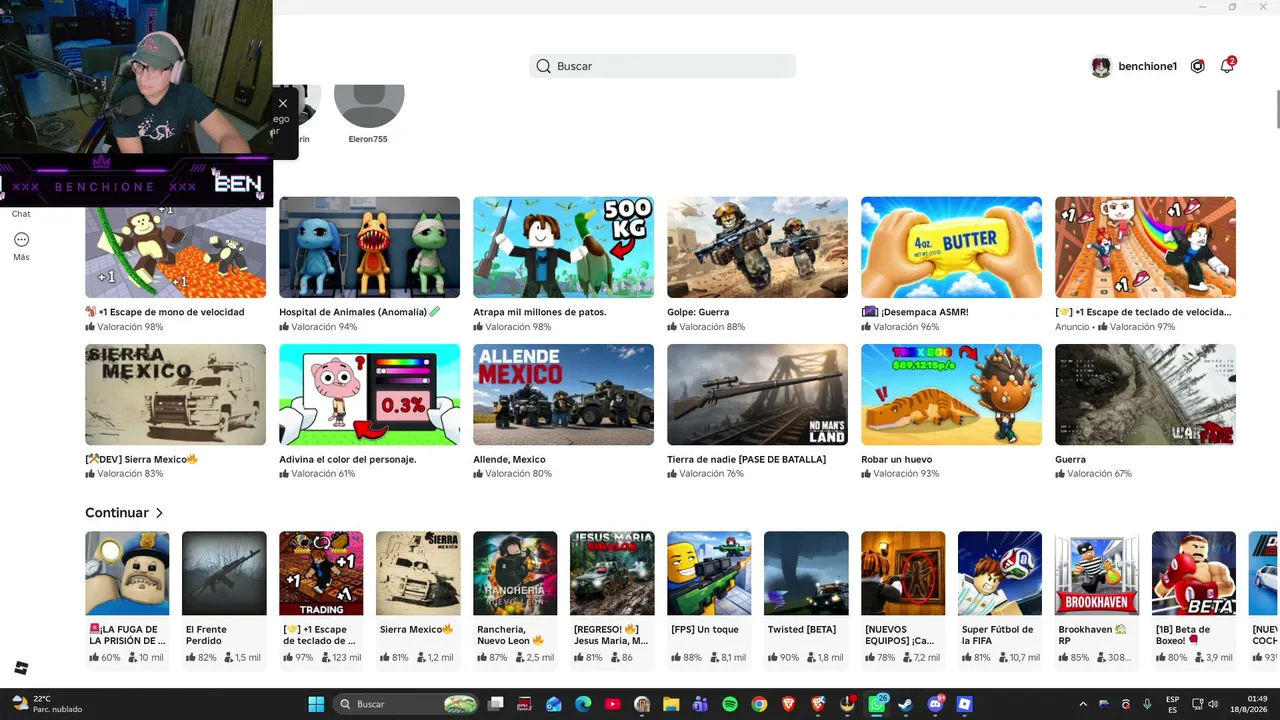Click the Más sidebar icon
Screen dimensions: 1280x720
(x=21, y=240)
